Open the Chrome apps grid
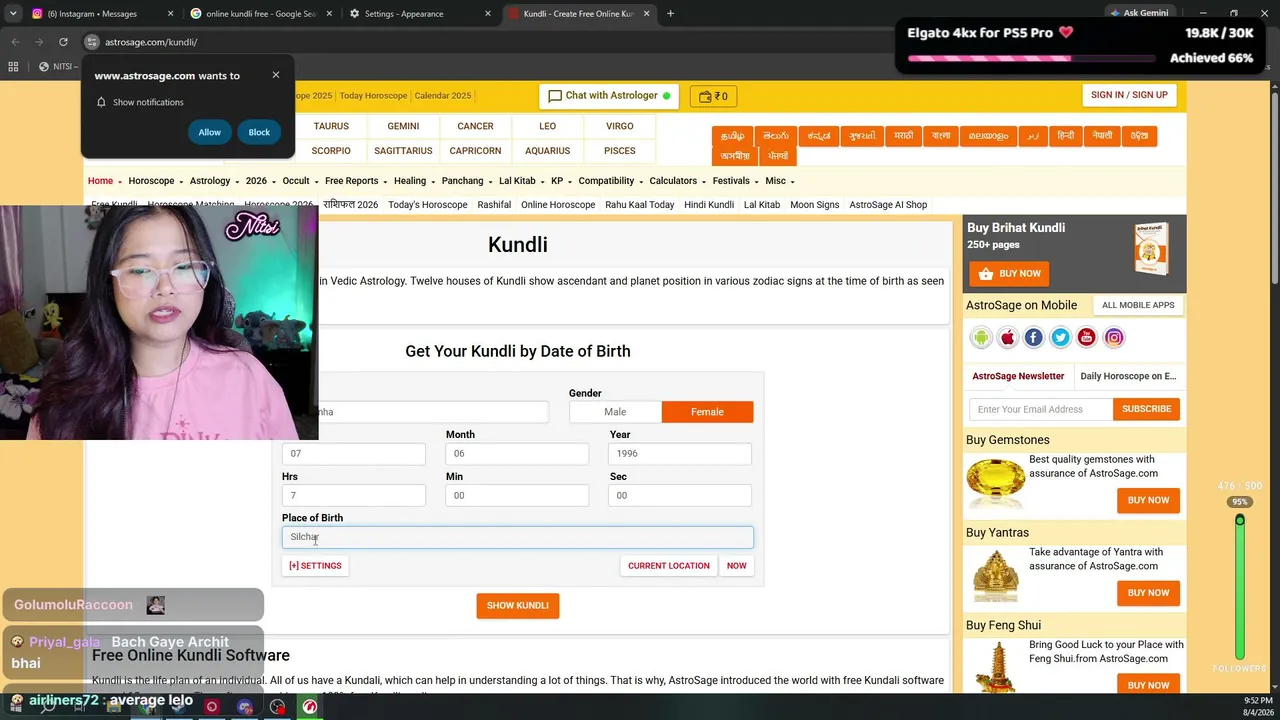 13,67
